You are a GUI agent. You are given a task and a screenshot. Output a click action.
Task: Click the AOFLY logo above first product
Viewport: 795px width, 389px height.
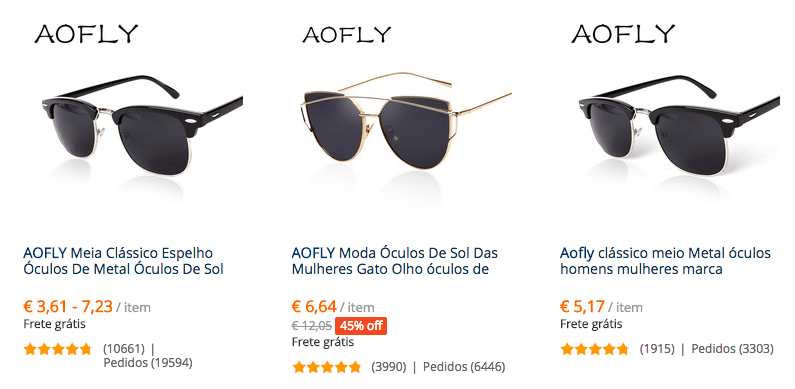point(86,34)
